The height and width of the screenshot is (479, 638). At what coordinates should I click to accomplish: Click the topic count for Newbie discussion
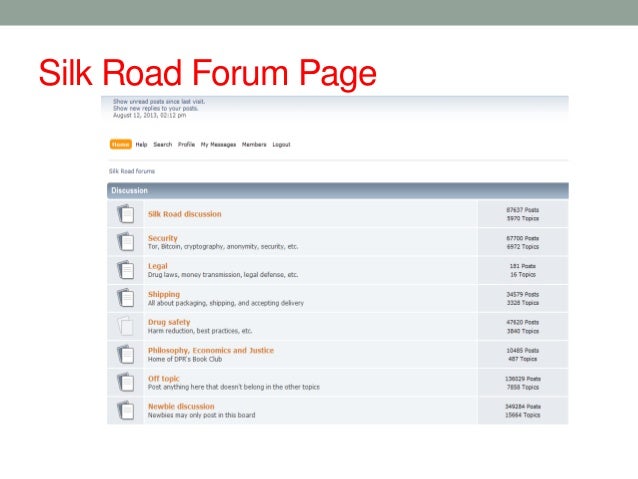pos(523,415)
